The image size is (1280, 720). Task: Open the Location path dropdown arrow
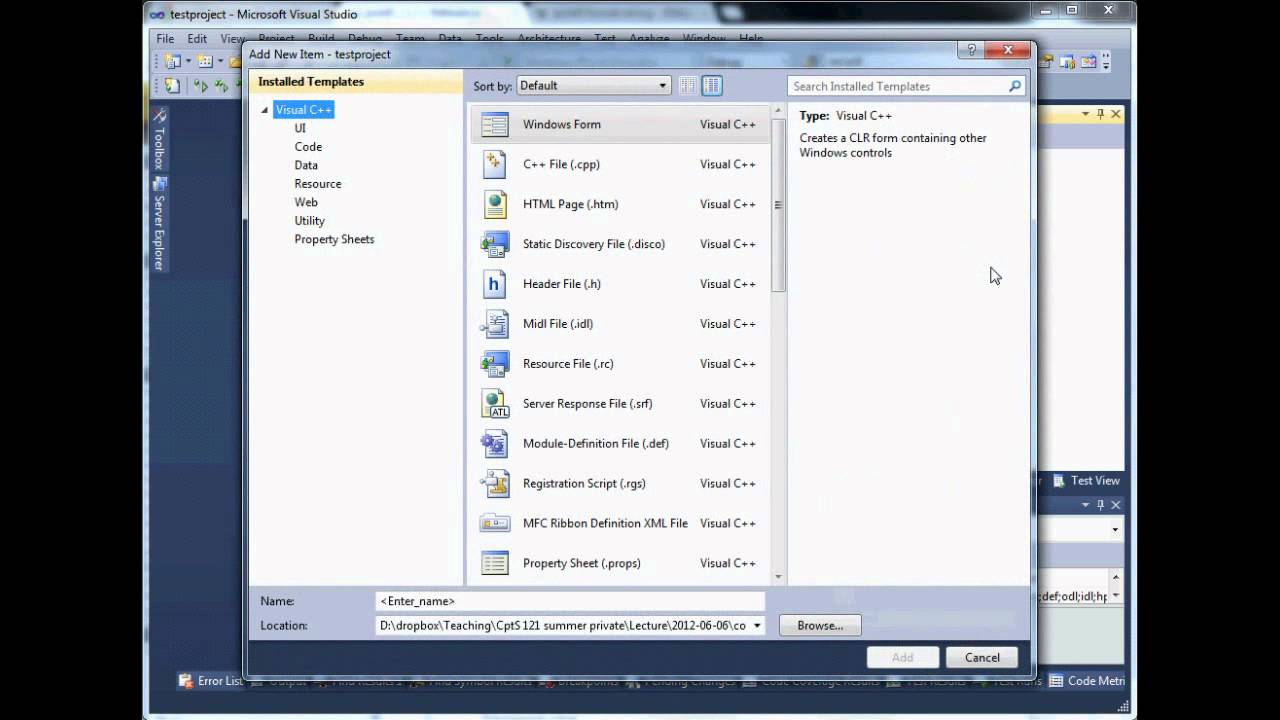pos(757,626)
